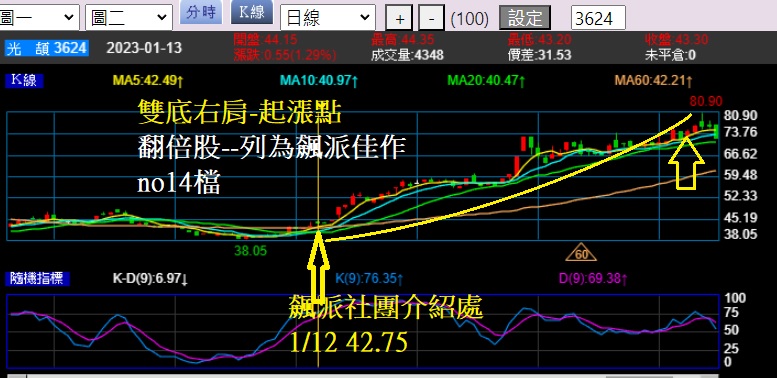Screen dimensions: 777x378
Task: Click the MA60 moving average legend
Action: (x=653, y=79)
